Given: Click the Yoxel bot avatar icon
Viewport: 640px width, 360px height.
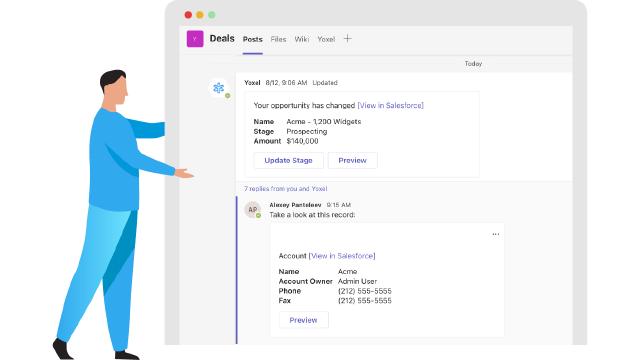Looking at the screenshot, I should pyautogui.click(x=219, y=88).
